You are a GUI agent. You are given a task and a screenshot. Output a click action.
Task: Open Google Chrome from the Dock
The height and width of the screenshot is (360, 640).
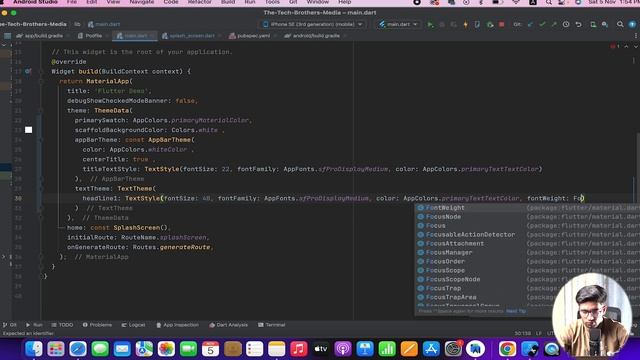coord(507,349)
